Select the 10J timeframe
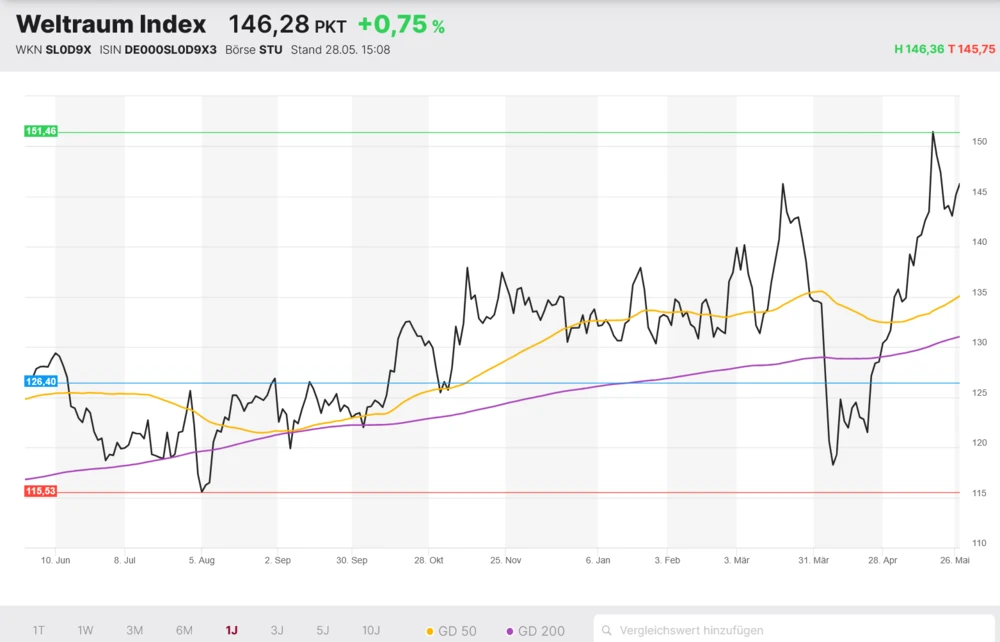Viewport: 1000px width, 642px height. click(x=371, y=630)
